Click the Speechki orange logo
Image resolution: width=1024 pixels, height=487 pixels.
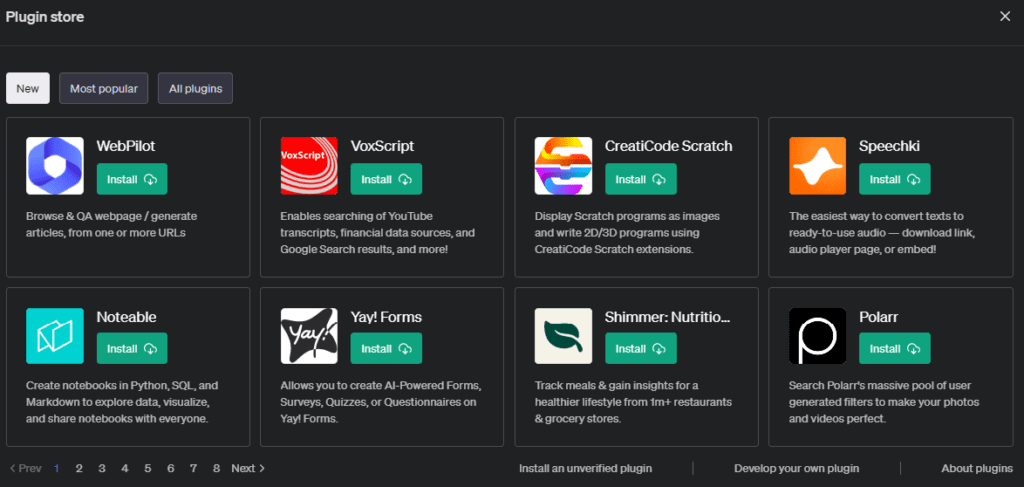coord(818,166)
